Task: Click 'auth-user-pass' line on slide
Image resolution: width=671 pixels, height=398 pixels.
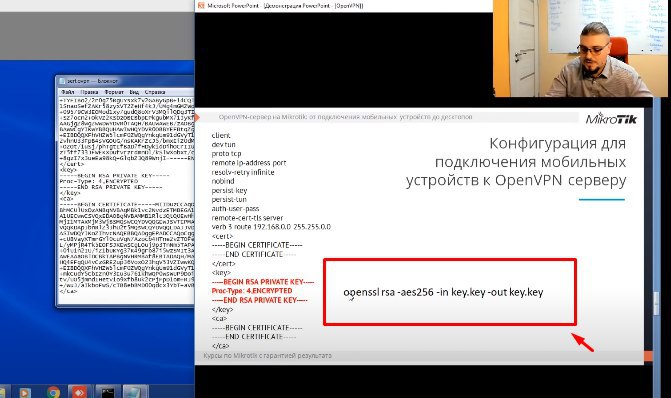Action: 235,209
